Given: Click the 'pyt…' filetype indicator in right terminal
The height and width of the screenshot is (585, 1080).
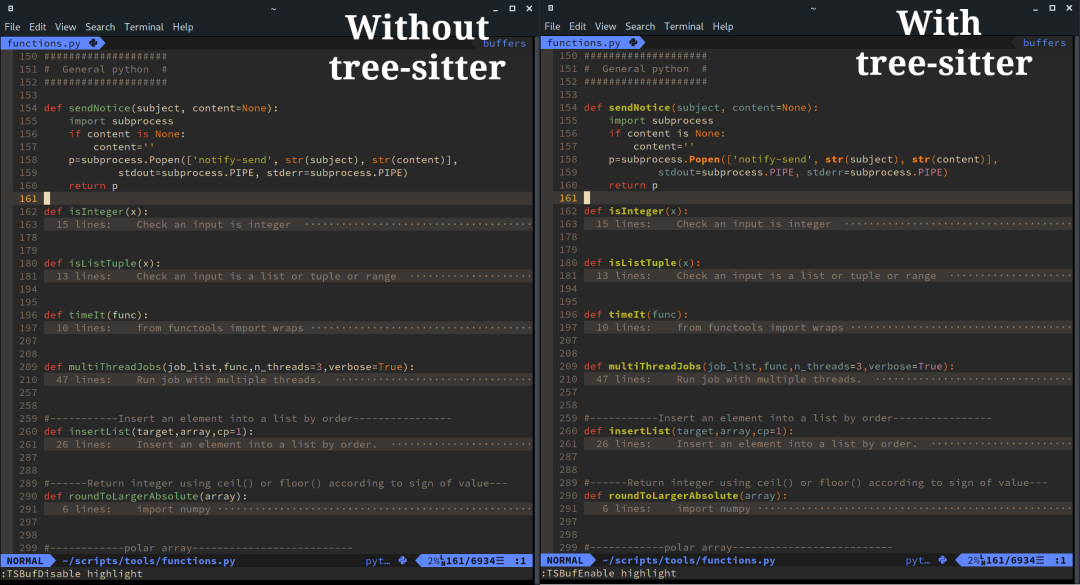Looking at the screenshot, I should (x=917, y=560).
